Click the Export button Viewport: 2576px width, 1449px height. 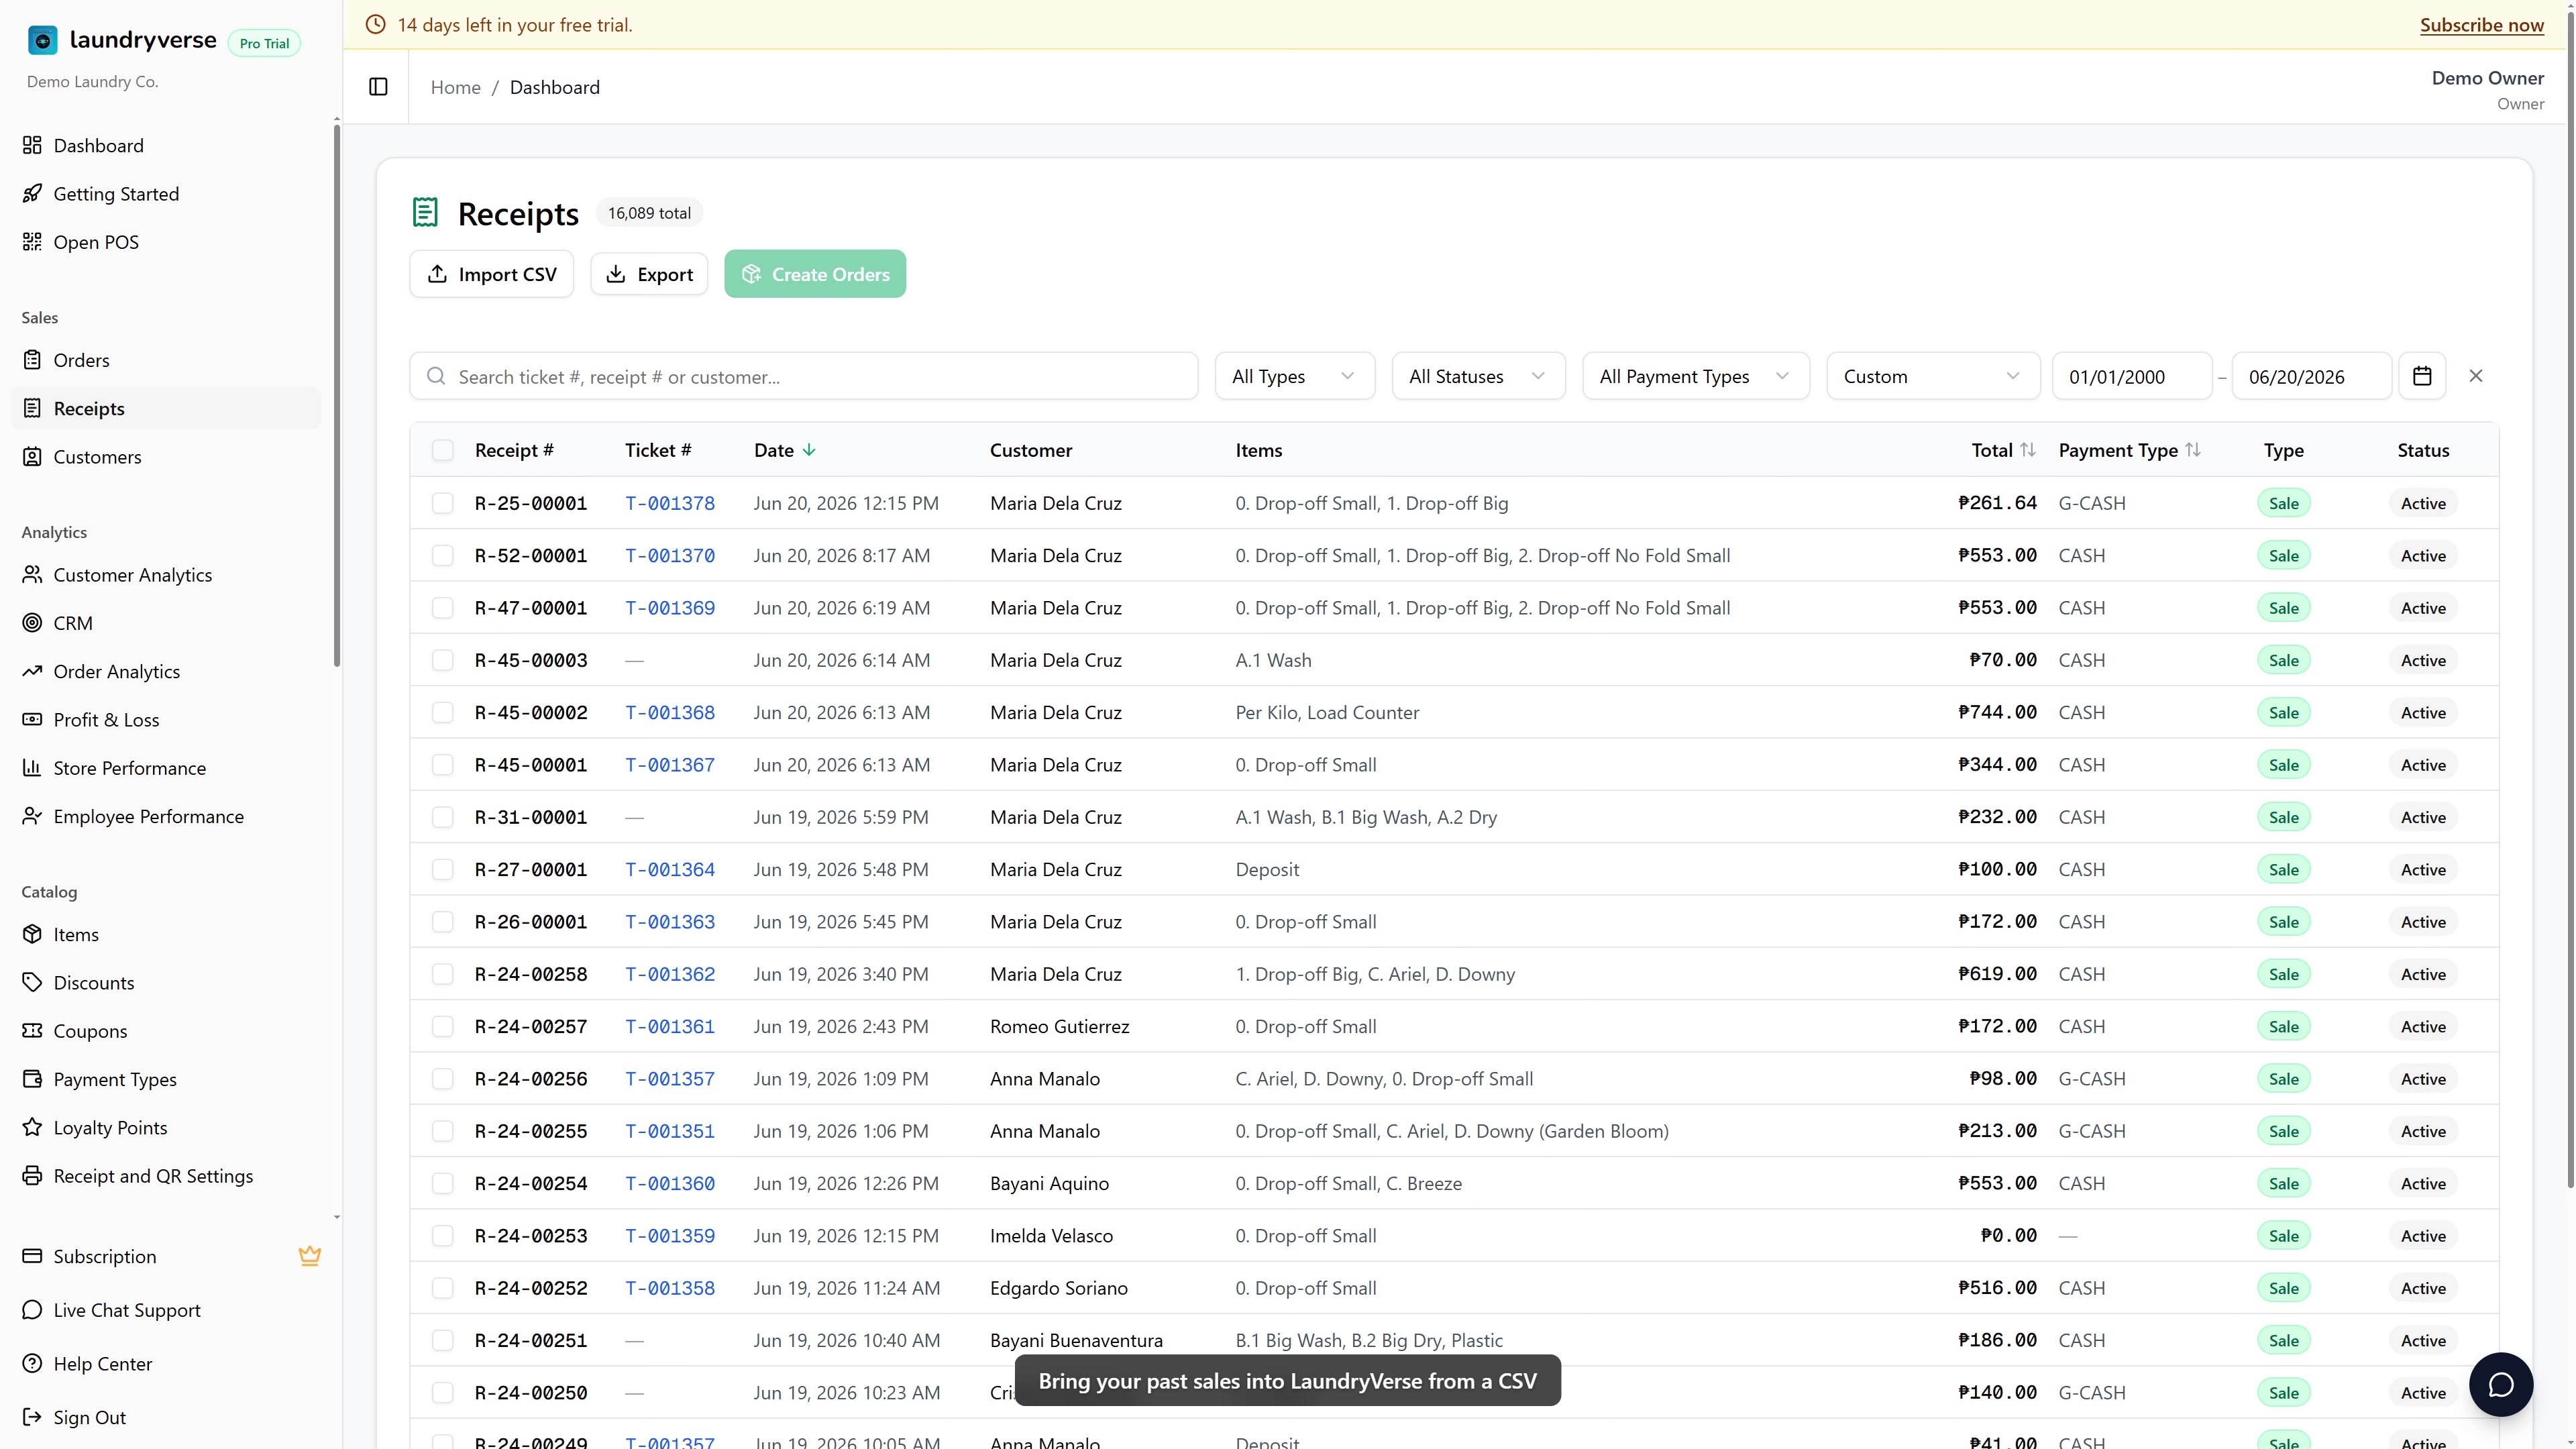click(x=649, y=274)
